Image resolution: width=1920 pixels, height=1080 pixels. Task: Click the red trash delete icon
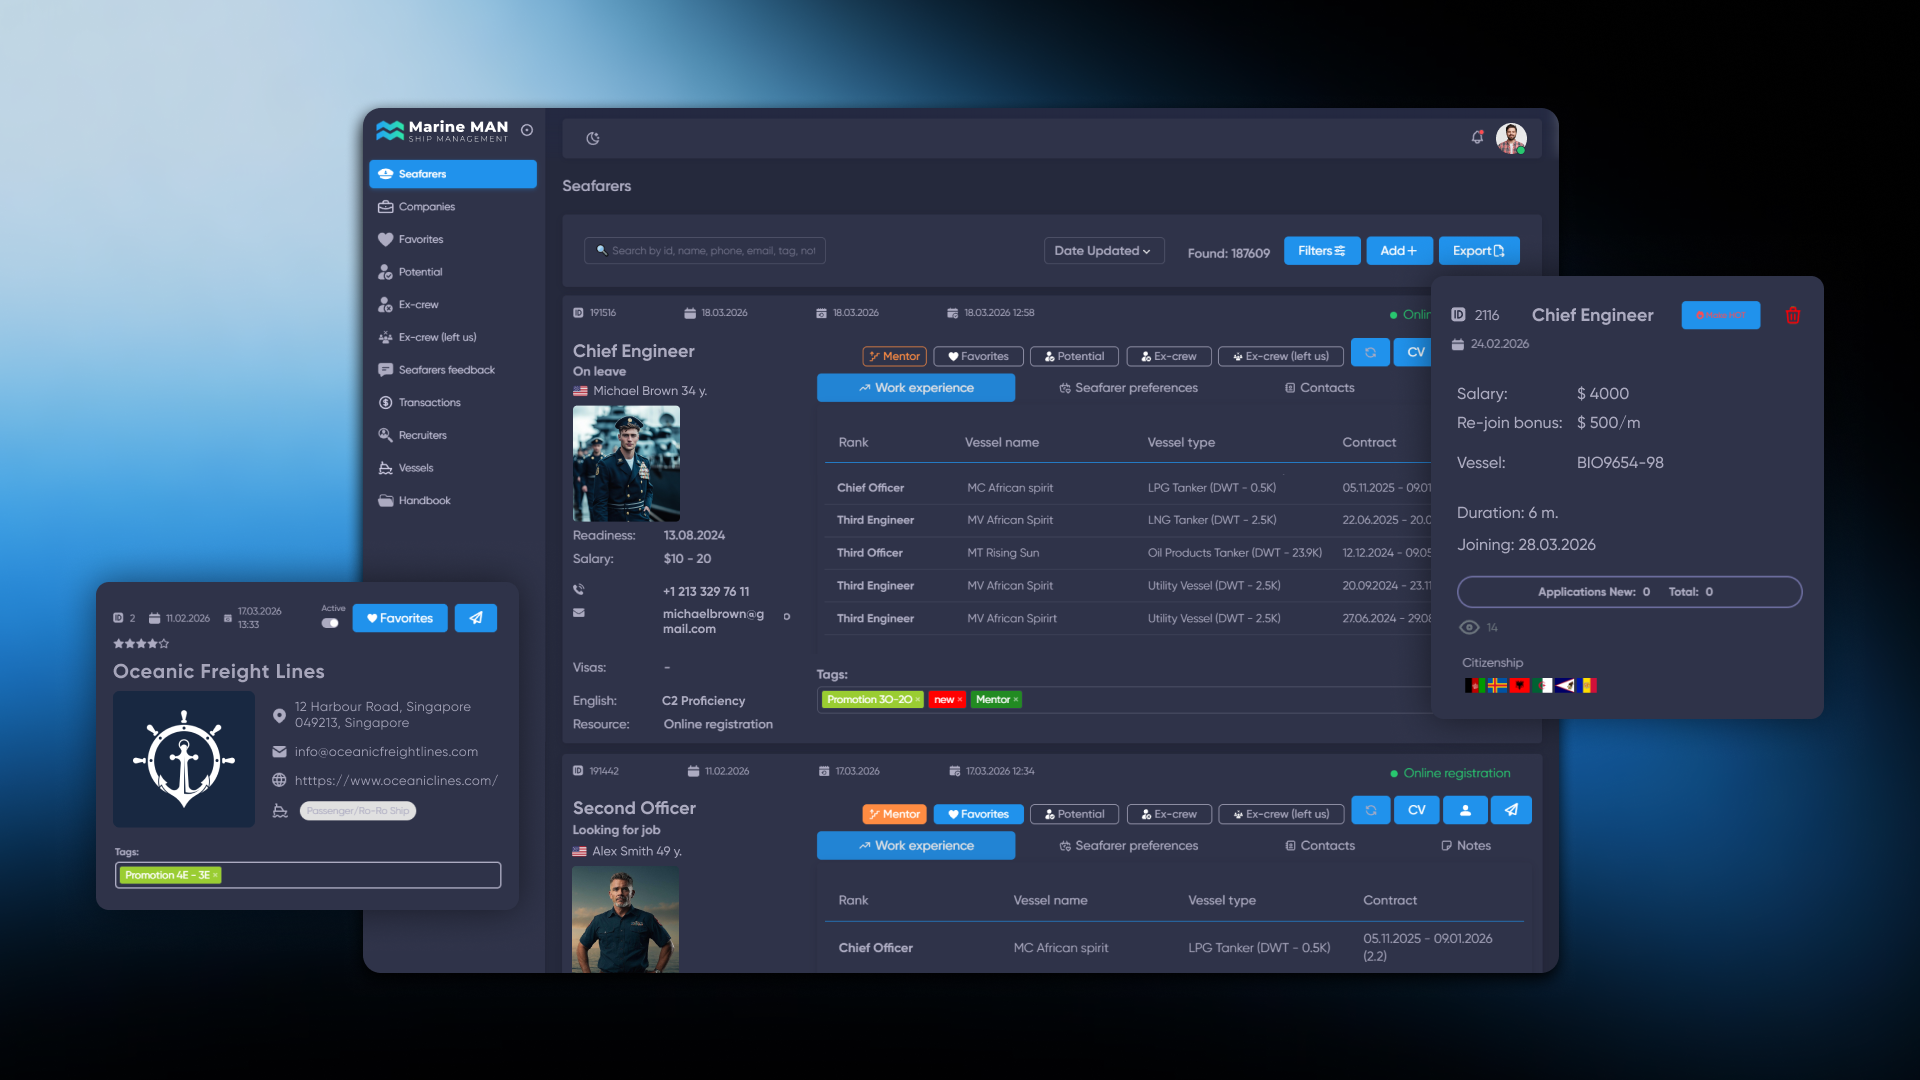pos(1793,315)
